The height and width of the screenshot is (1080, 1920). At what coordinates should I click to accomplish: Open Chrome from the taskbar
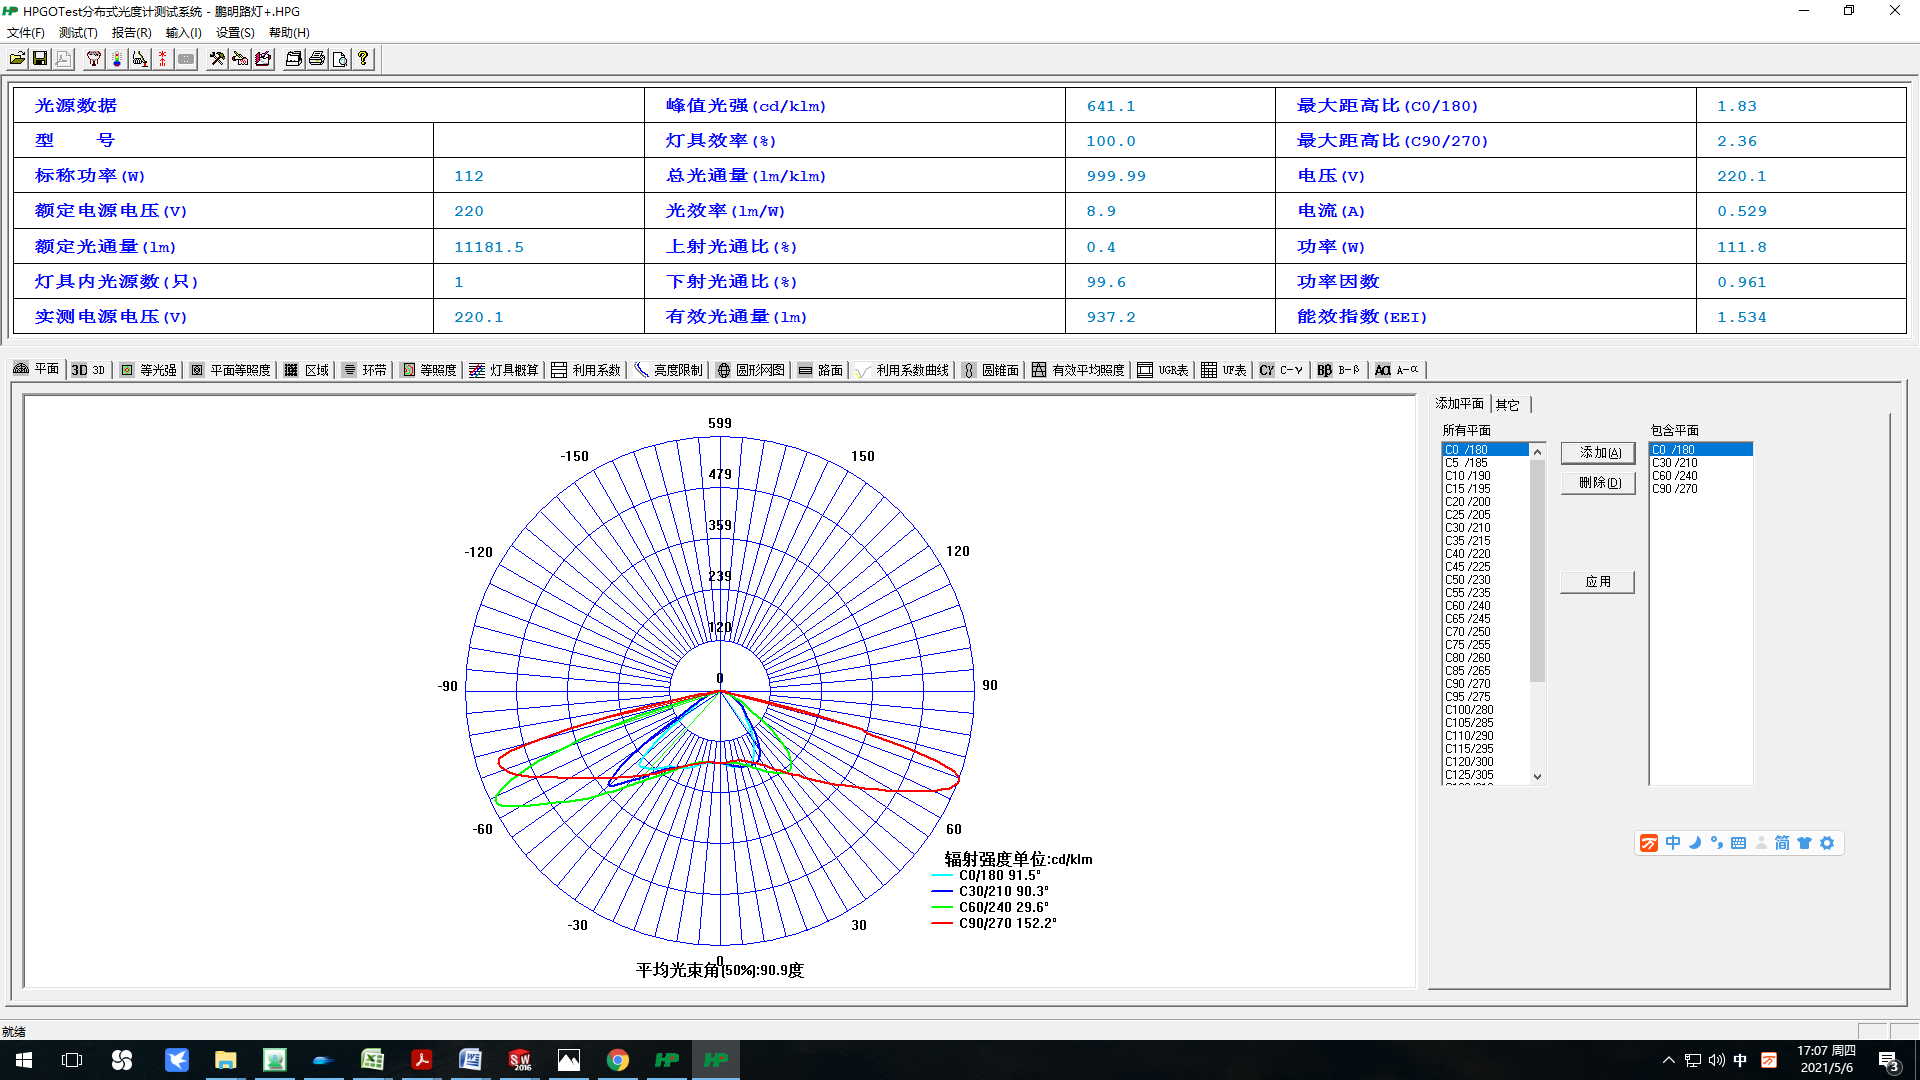618,1060
